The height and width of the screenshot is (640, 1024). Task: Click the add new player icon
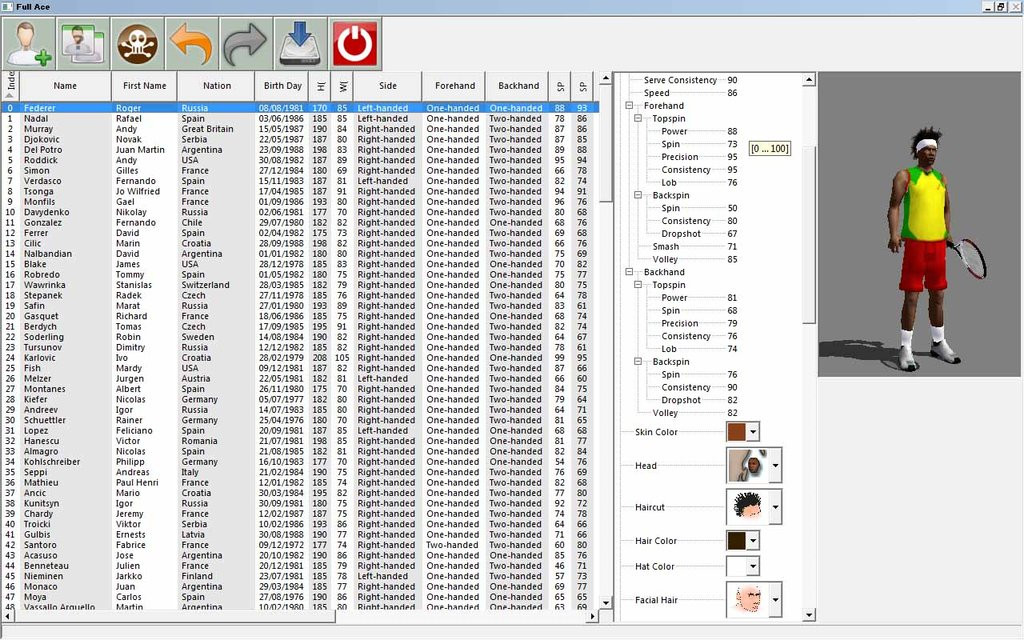(x=30, y=44)
